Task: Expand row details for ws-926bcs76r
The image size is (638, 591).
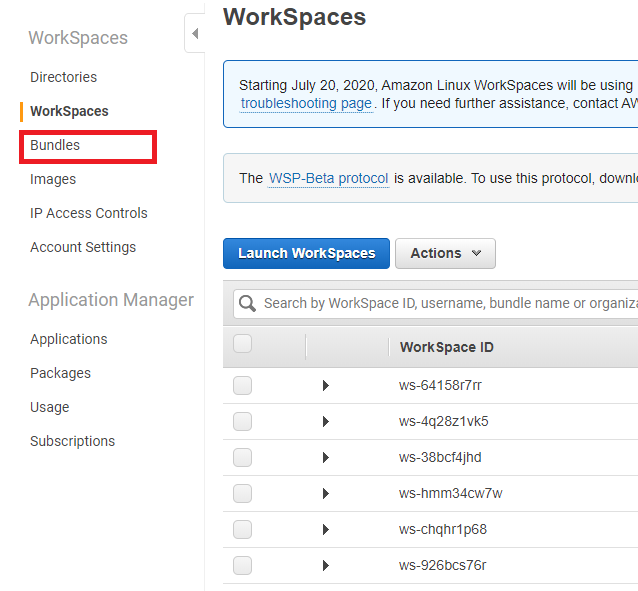Action: 325,566
